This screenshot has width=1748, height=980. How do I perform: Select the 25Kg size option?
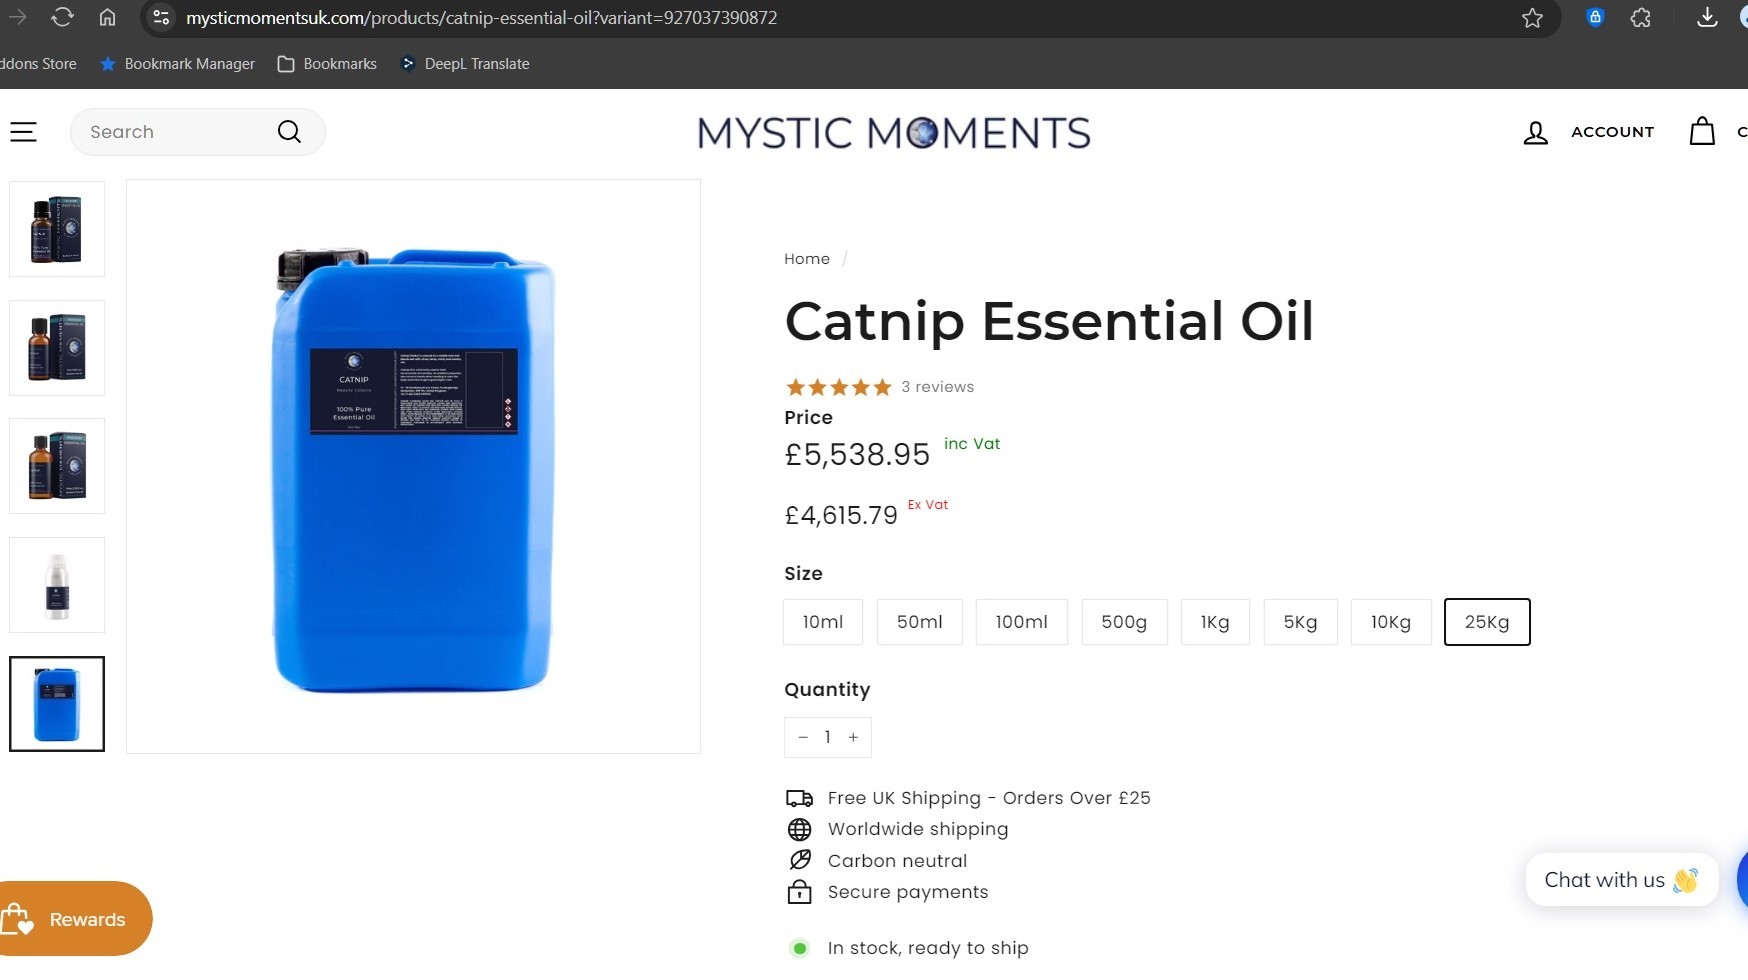[x=1487, y=622]
